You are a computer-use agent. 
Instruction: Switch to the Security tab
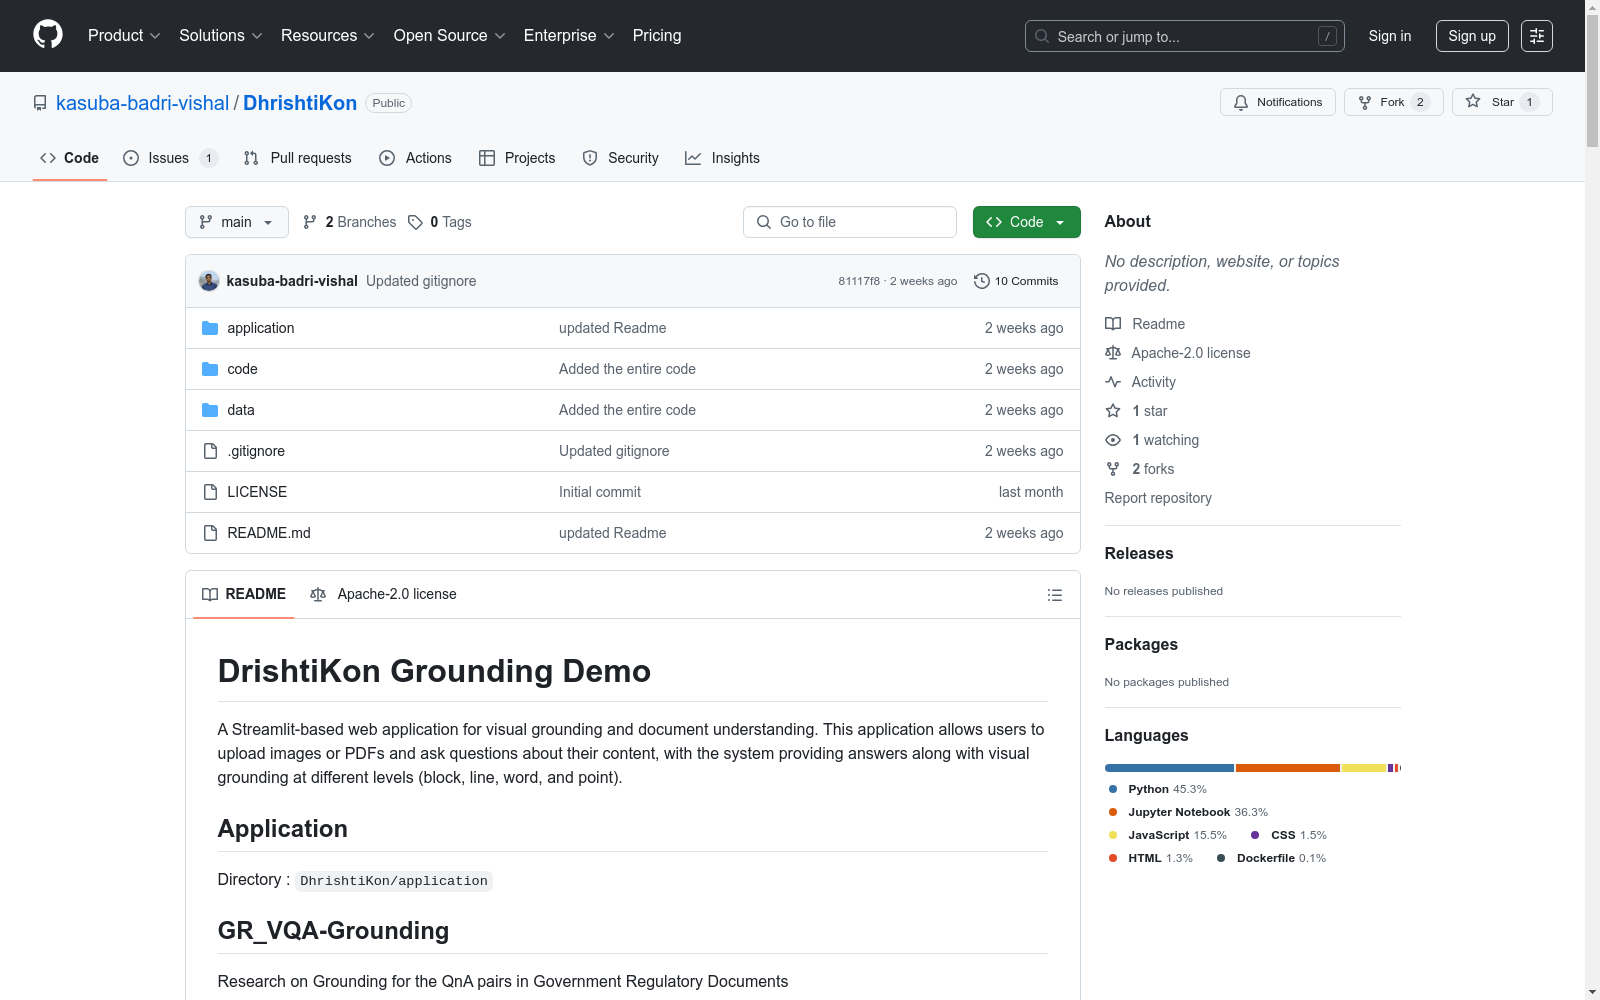620,158
